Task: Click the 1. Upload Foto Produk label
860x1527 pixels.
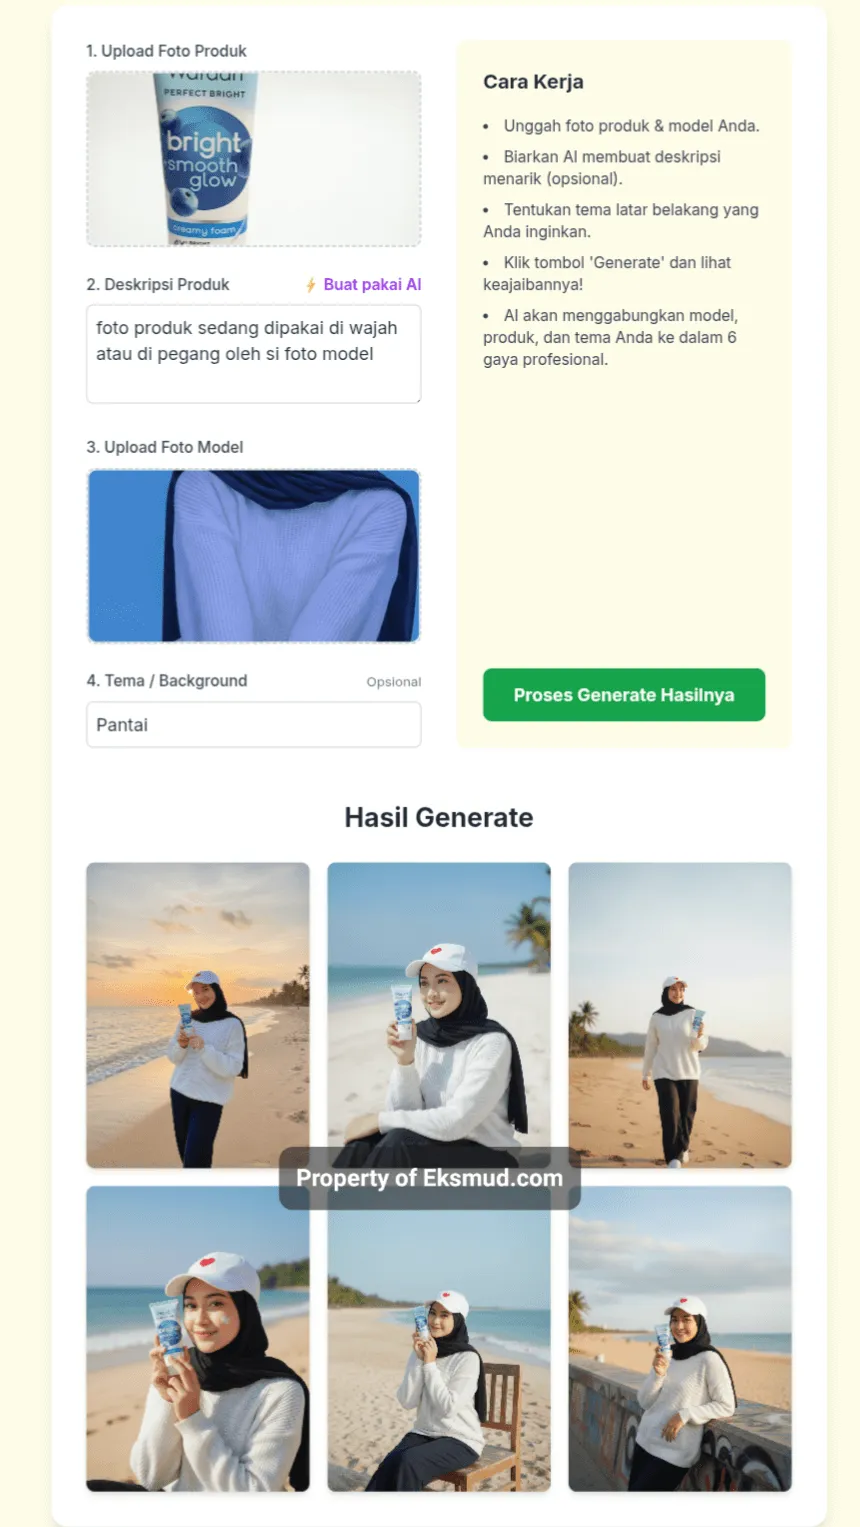Action: (166, 51)
